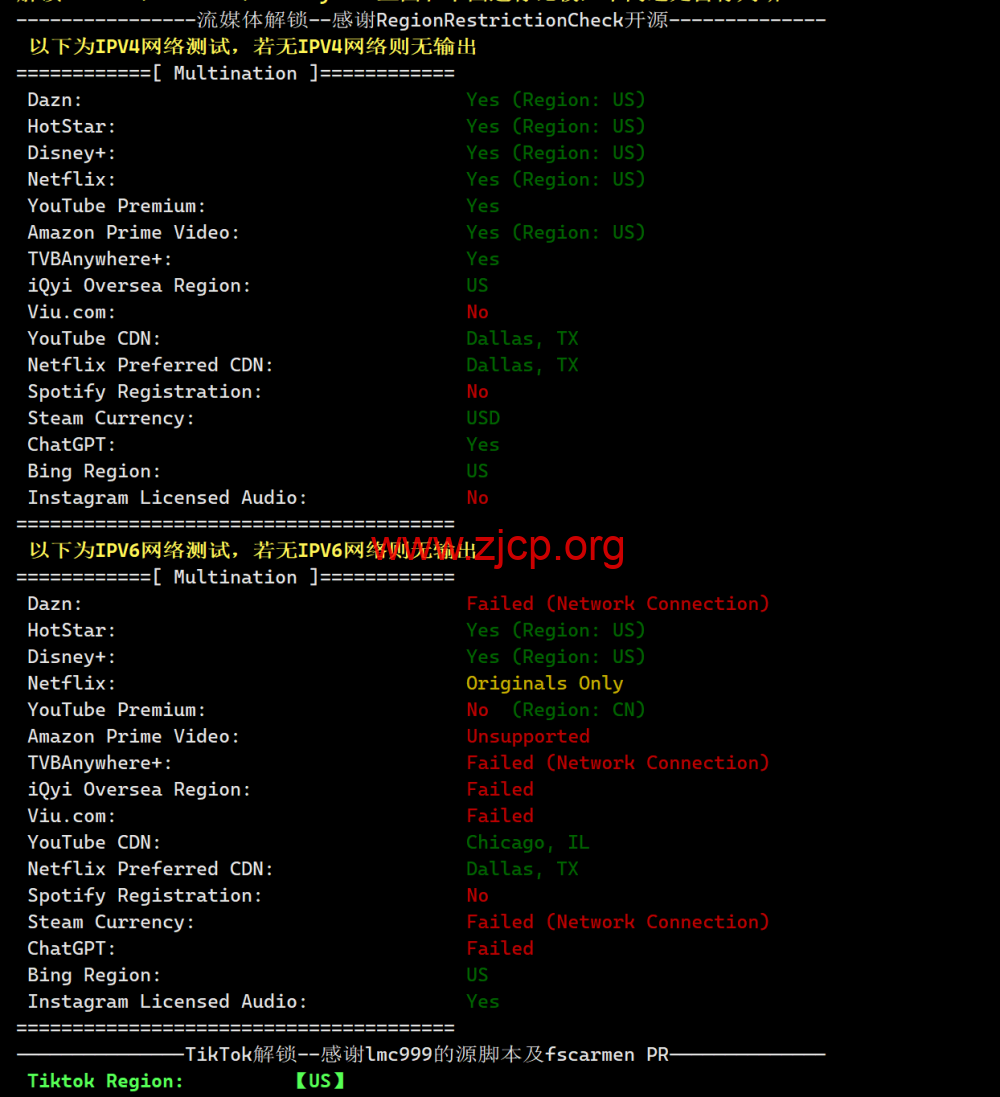Click IPV4 iQyi Oversea Region 'US' value
Image resolution: width=1000 pixels, height=1097 pixels.
[x=477, y=285]
